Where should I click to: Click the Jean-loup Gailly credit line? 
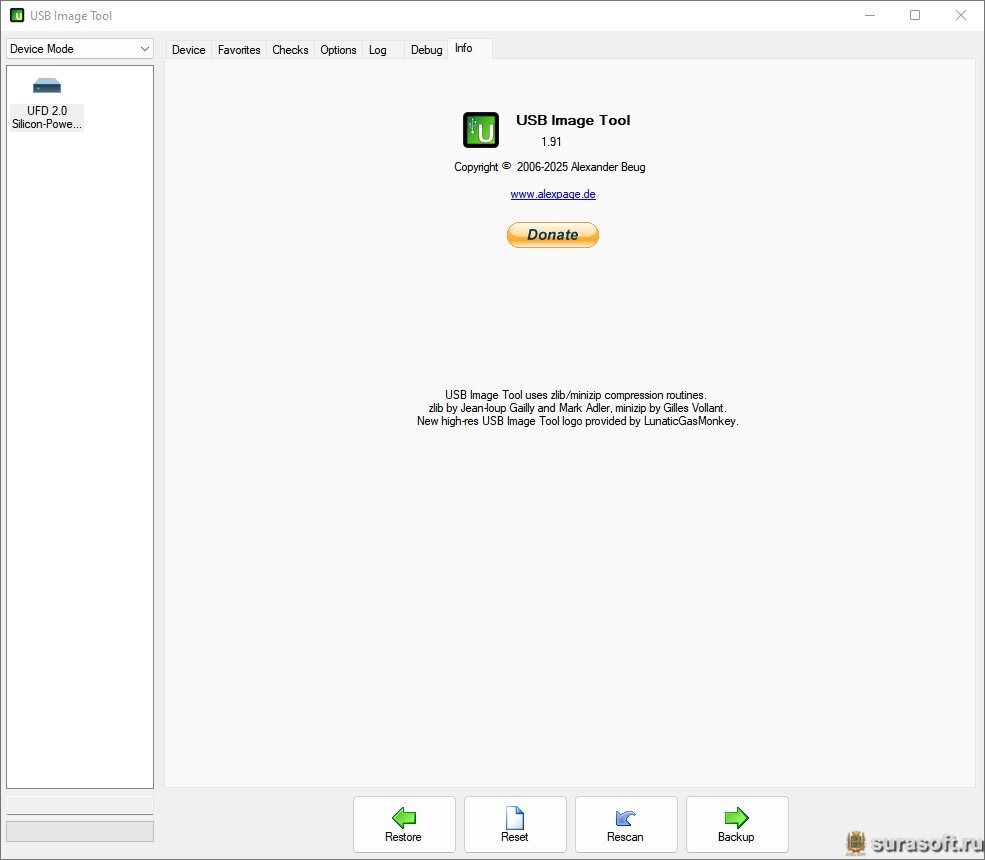577,408
